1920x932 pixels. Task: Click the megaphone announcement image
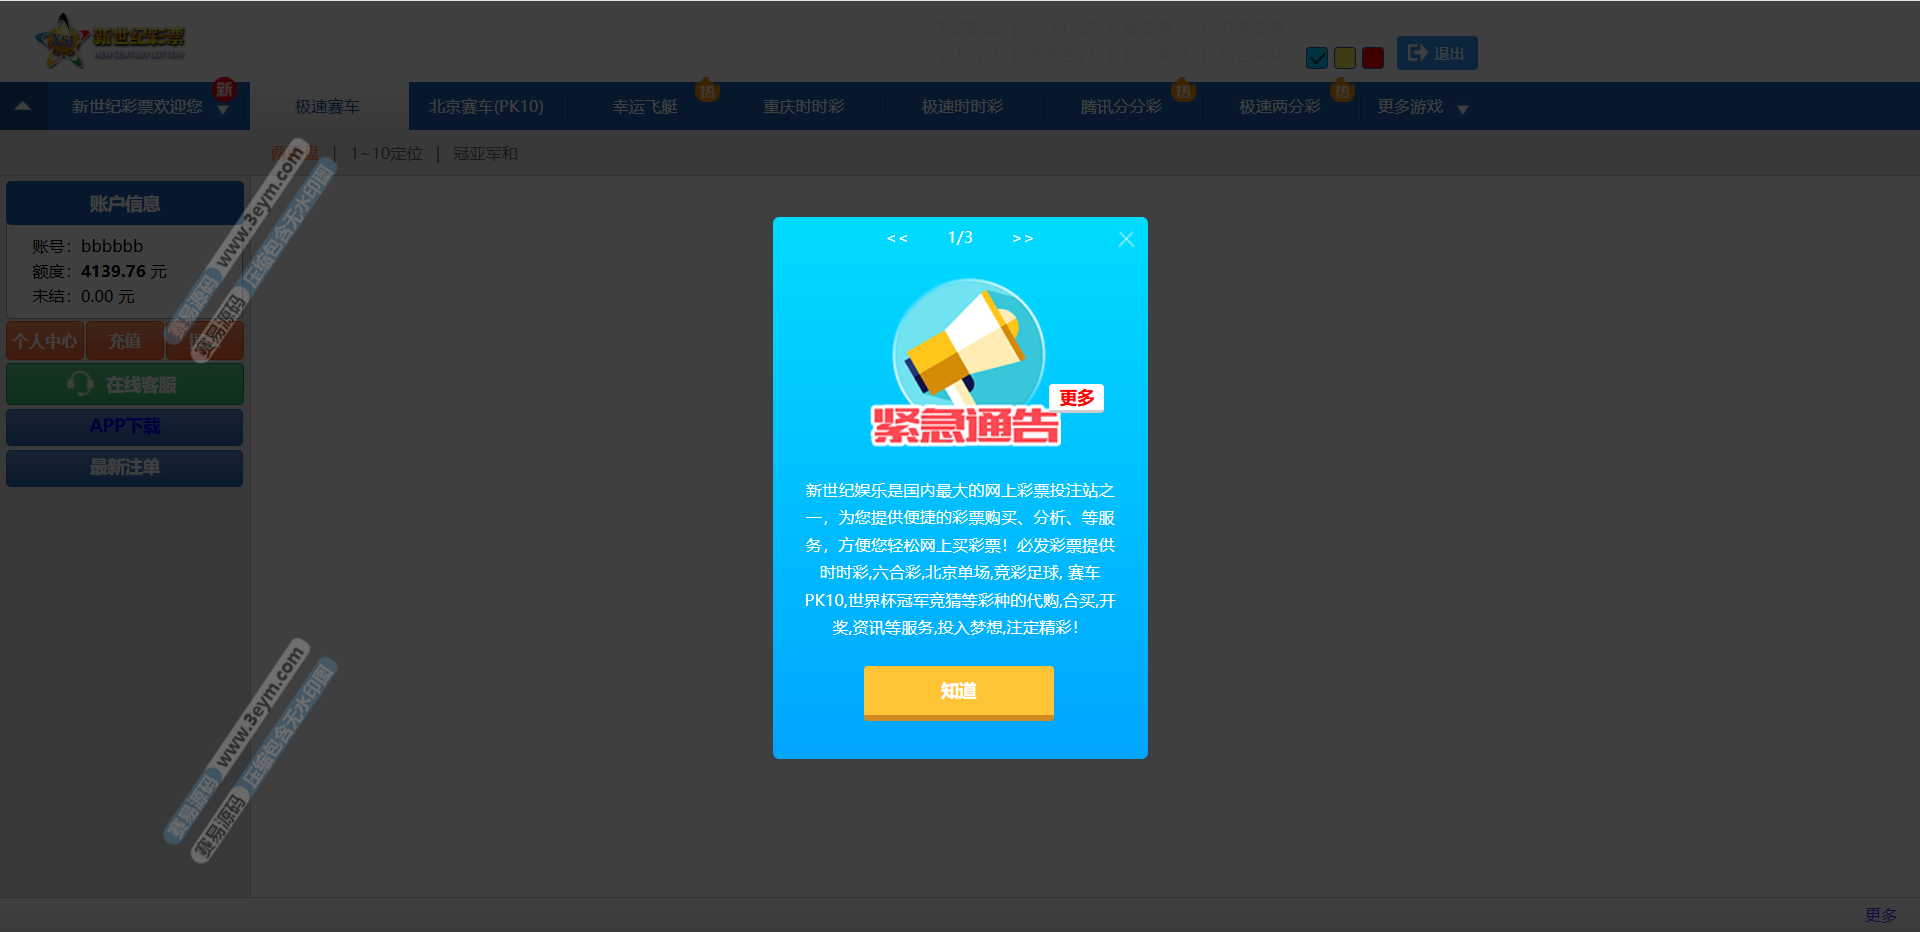coord(968,345)
